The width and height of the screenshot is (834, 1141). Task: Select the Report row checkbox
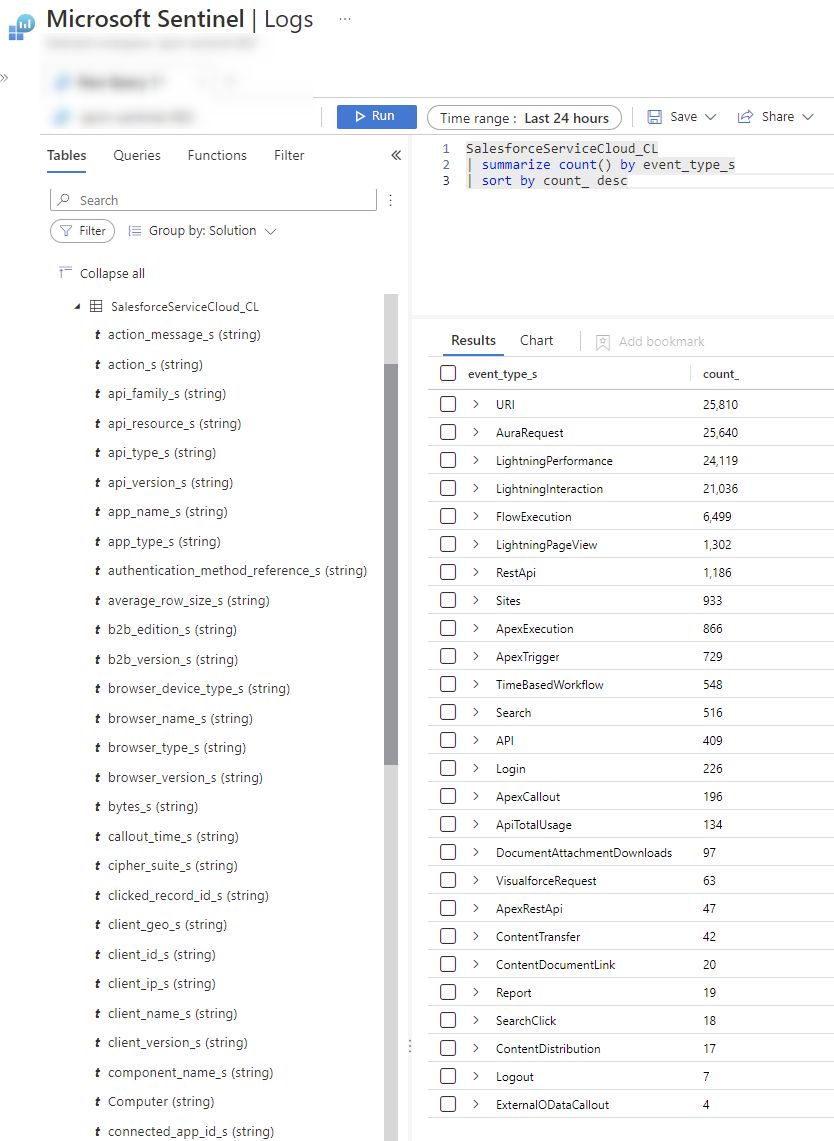click(x=448, y=993)
